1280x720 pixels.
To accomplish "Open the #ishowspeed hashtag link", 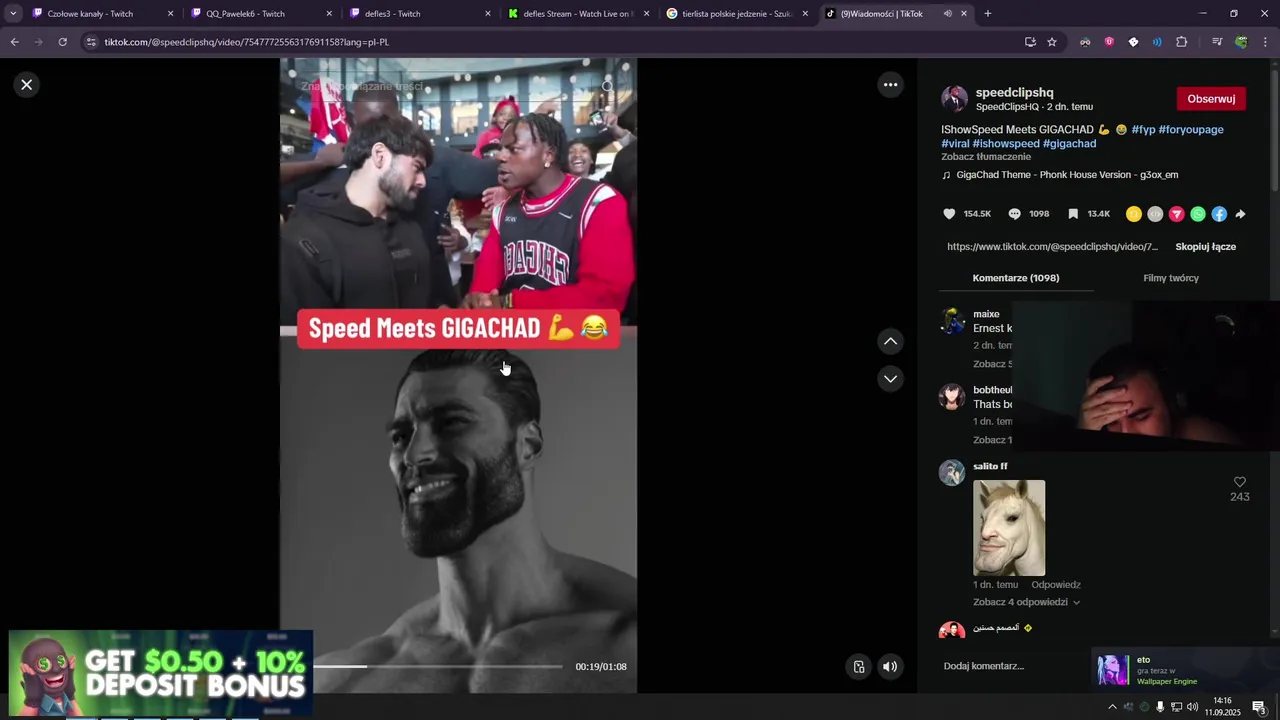I will click(x=1006, y=144).
